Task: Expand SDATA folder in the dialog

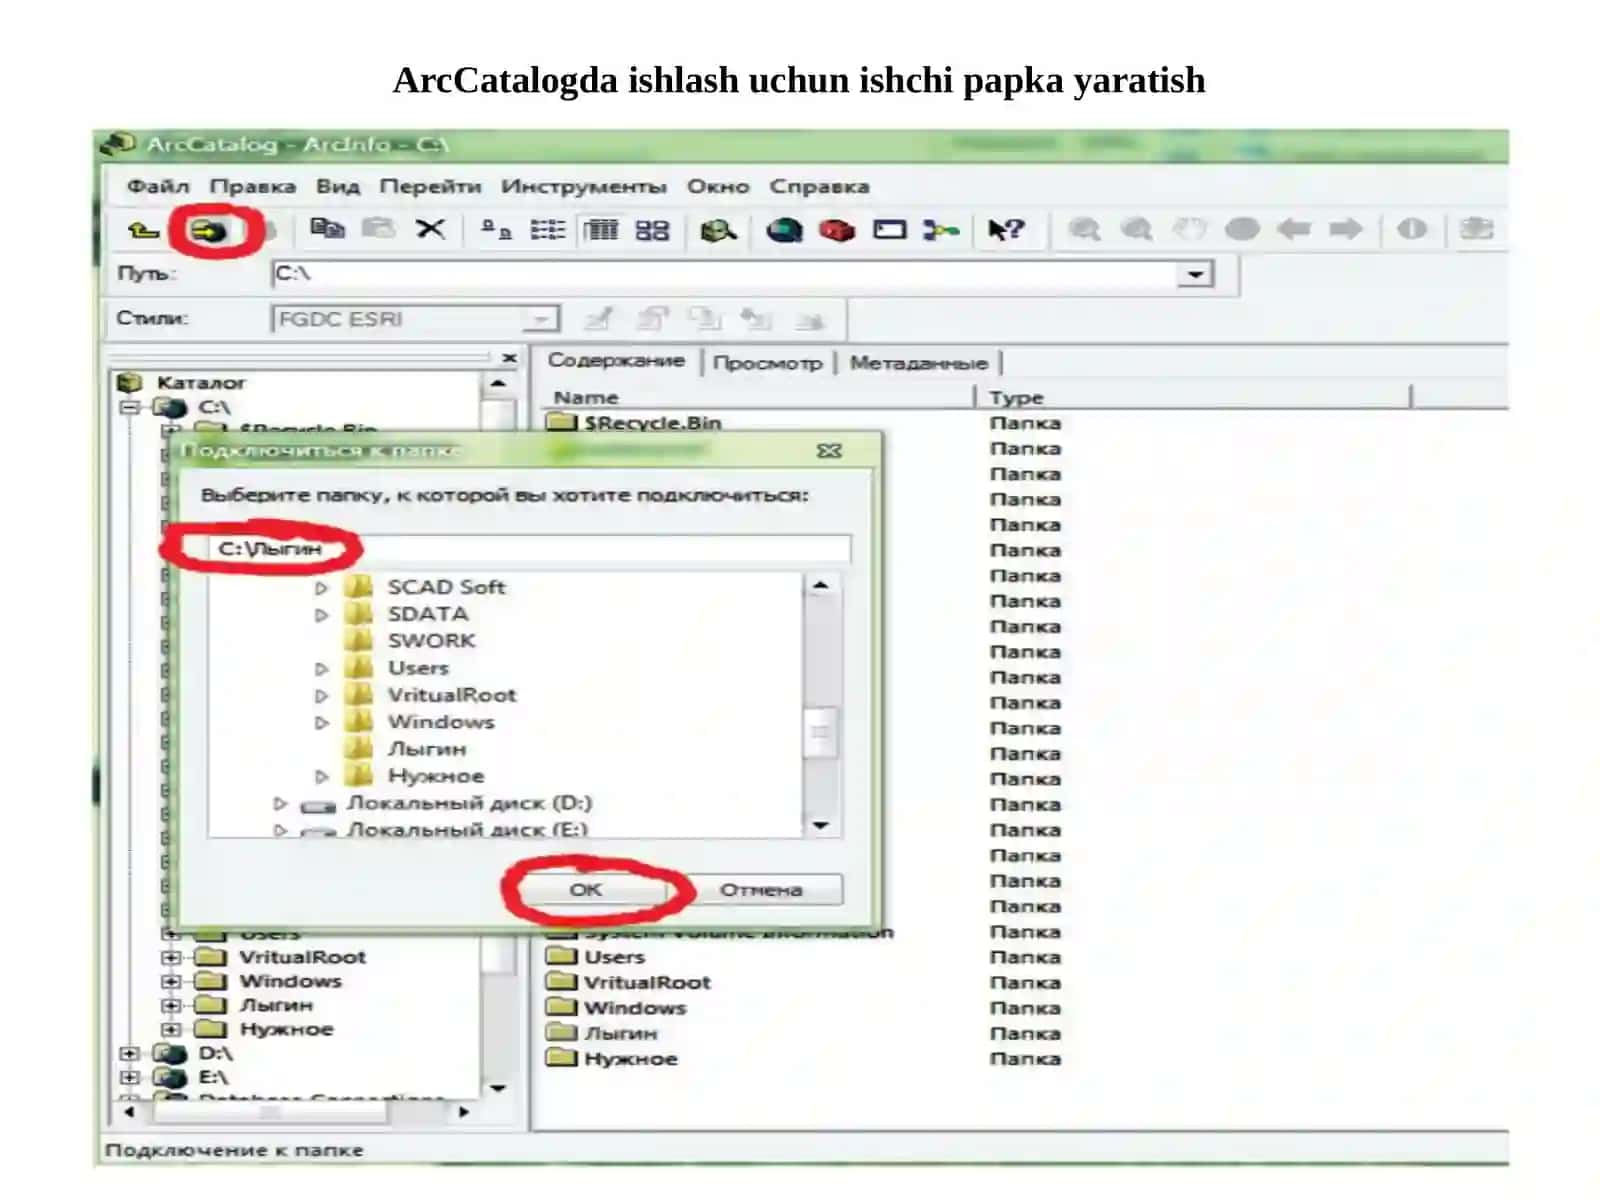Action: click(321, 615)
